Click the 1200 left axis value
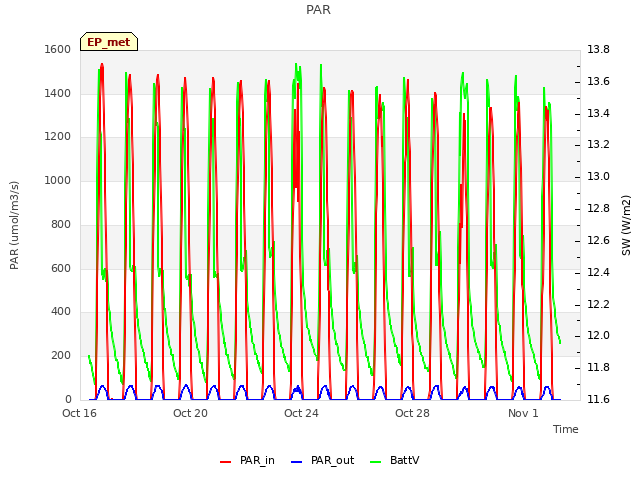 (58, 137)
